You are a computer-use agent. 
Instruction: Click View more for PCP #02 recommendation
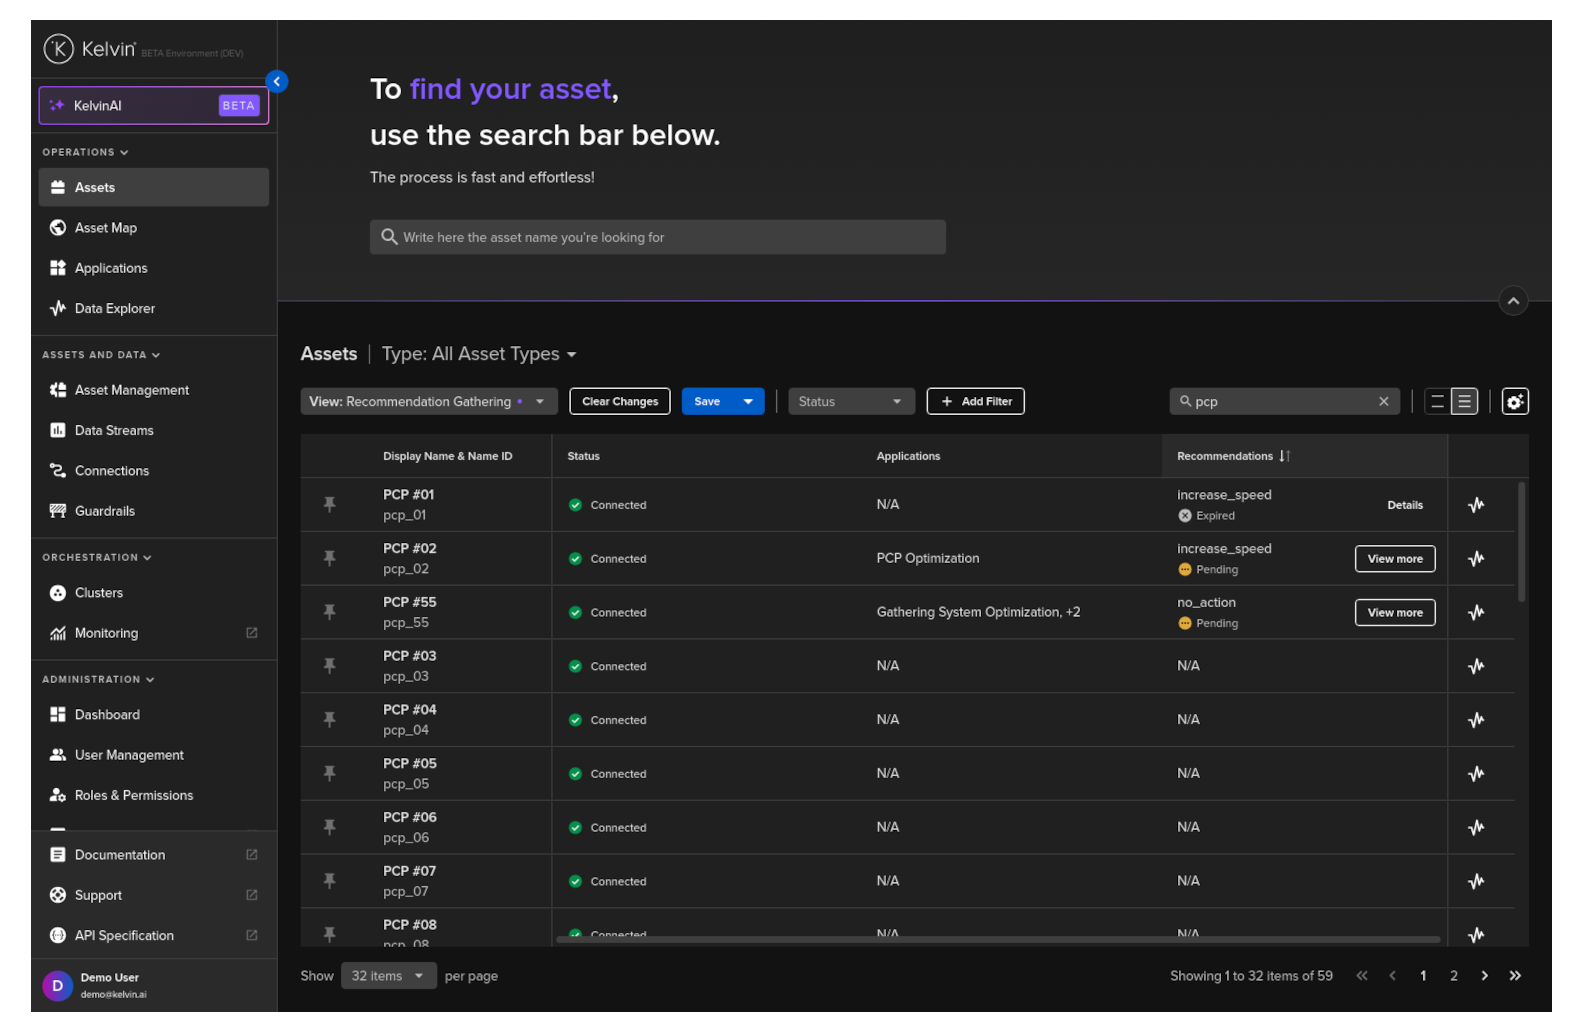(x=1394, y=559)
